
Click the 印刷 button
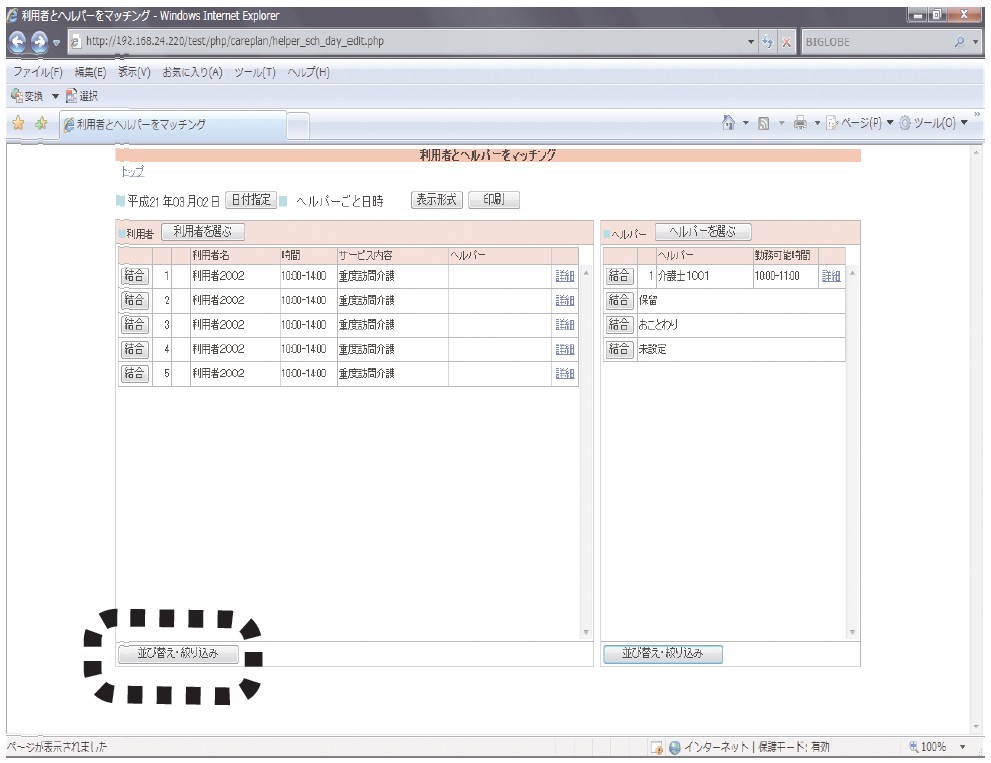(494, 200)
